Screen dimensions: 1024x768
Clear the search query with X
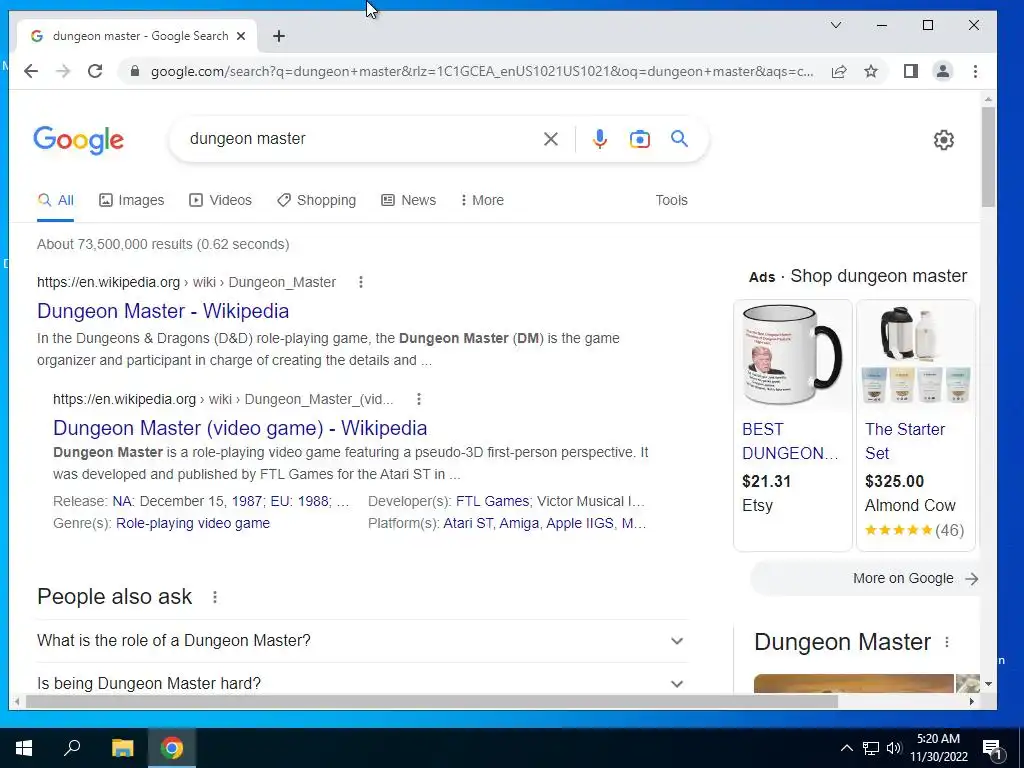point(551,138)
